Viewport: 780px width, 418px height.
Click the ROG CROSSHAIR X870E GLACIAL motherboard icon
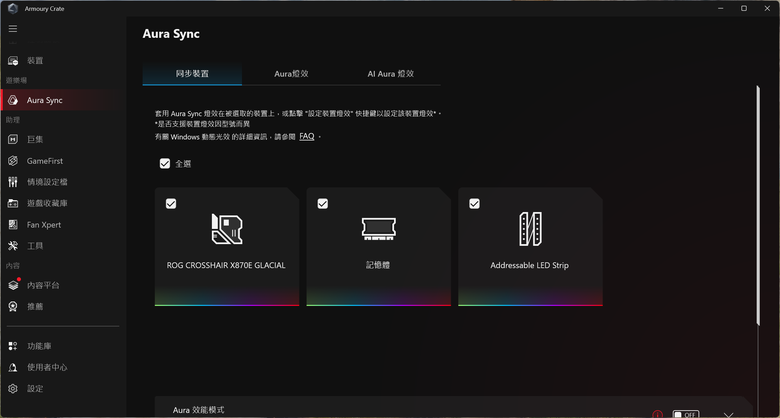tap(227, 229)
